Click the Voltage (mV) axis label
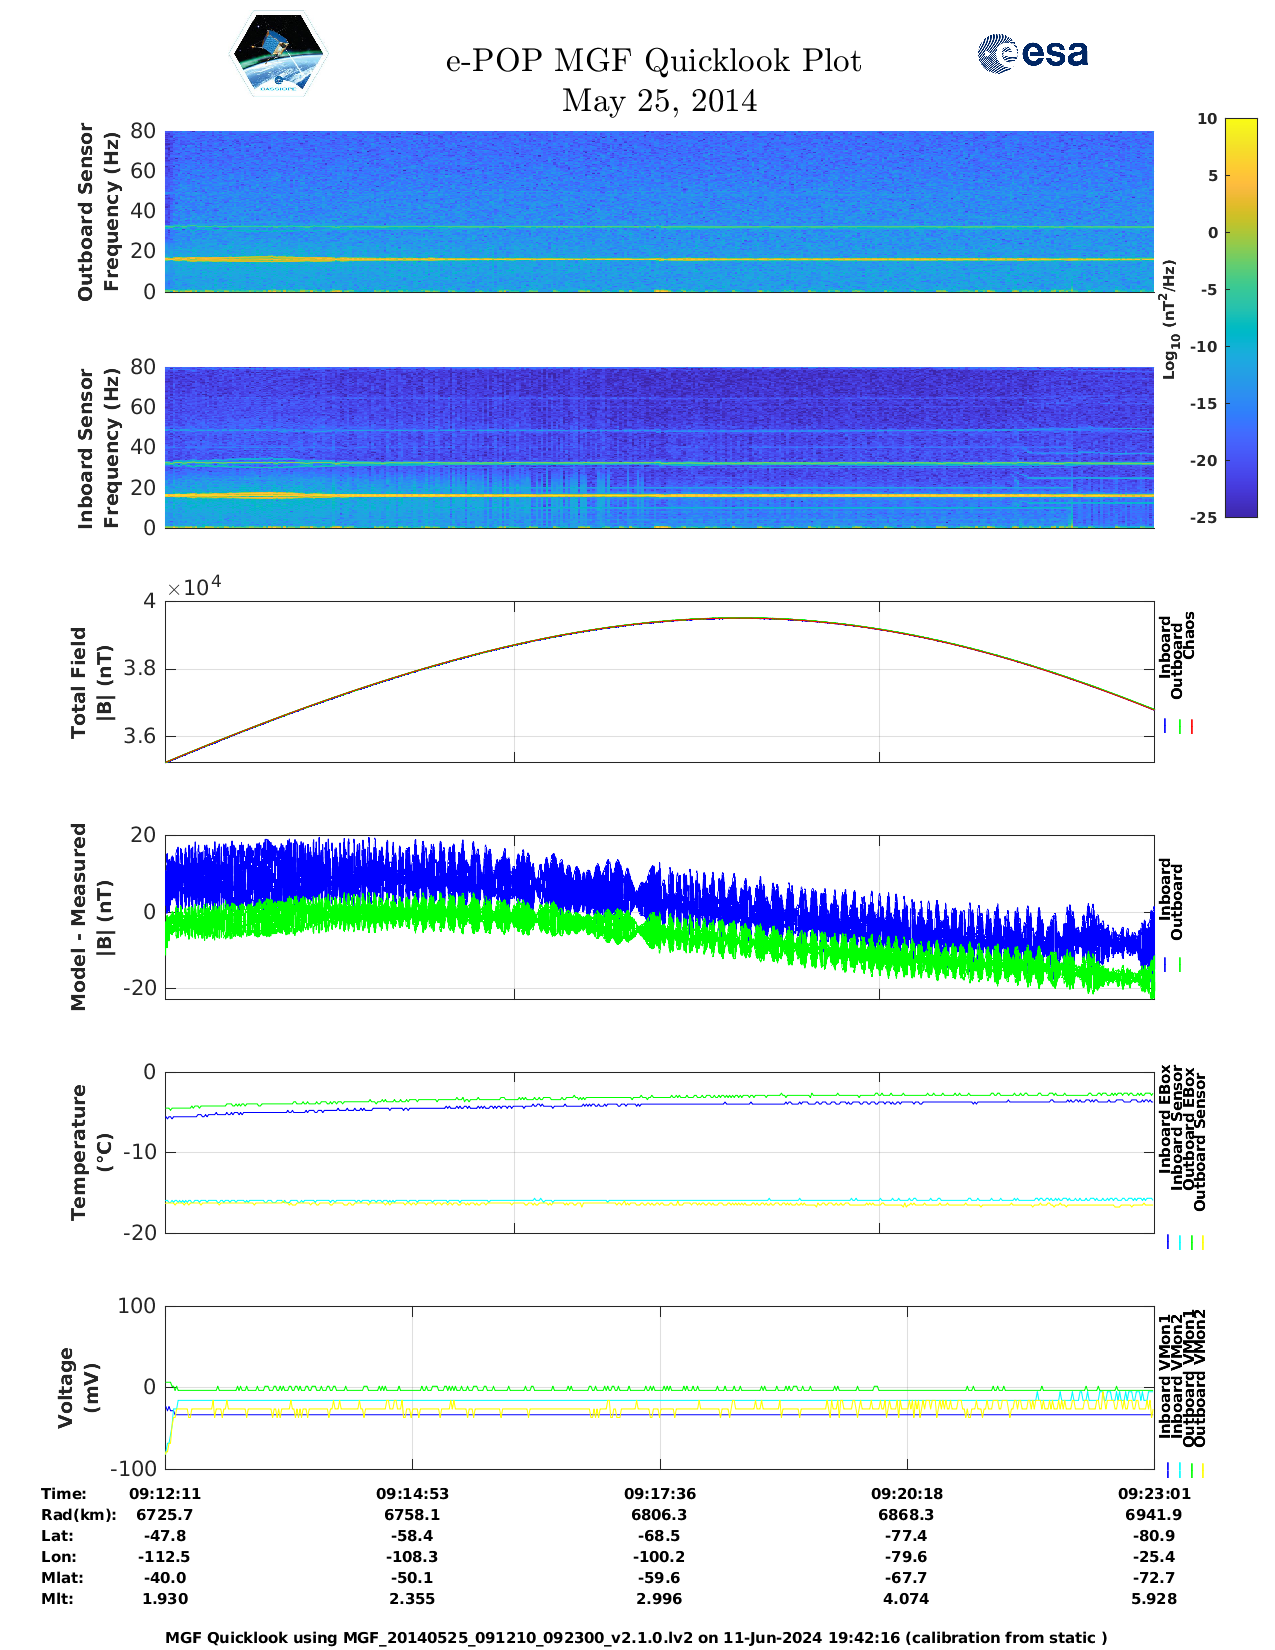Screen dimensions: 1275x1650 coord(78,1387)
